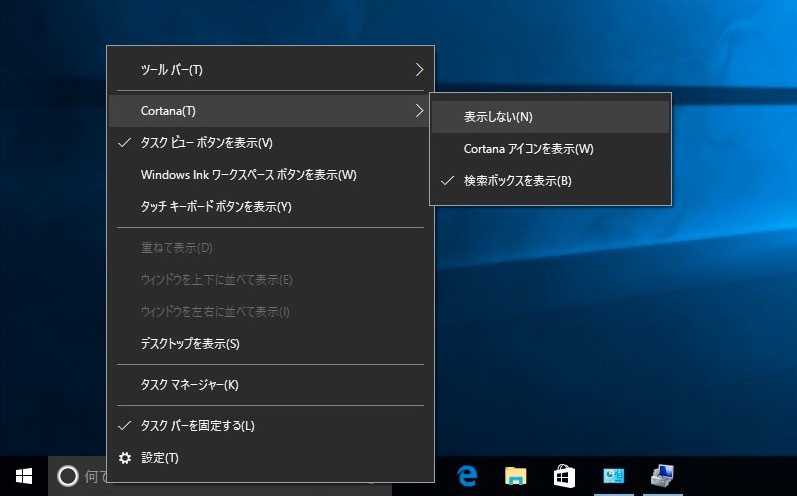797x496 pixels.
Task: Choose デスクトップを表示(S)
Action: [190, 343]
